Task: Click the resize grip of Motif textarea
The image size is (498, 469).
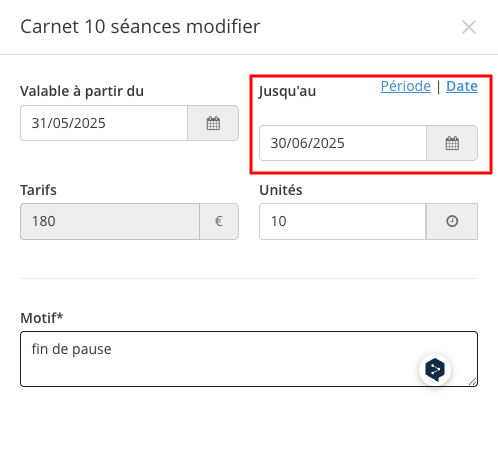Action: [x=473, y=382]
